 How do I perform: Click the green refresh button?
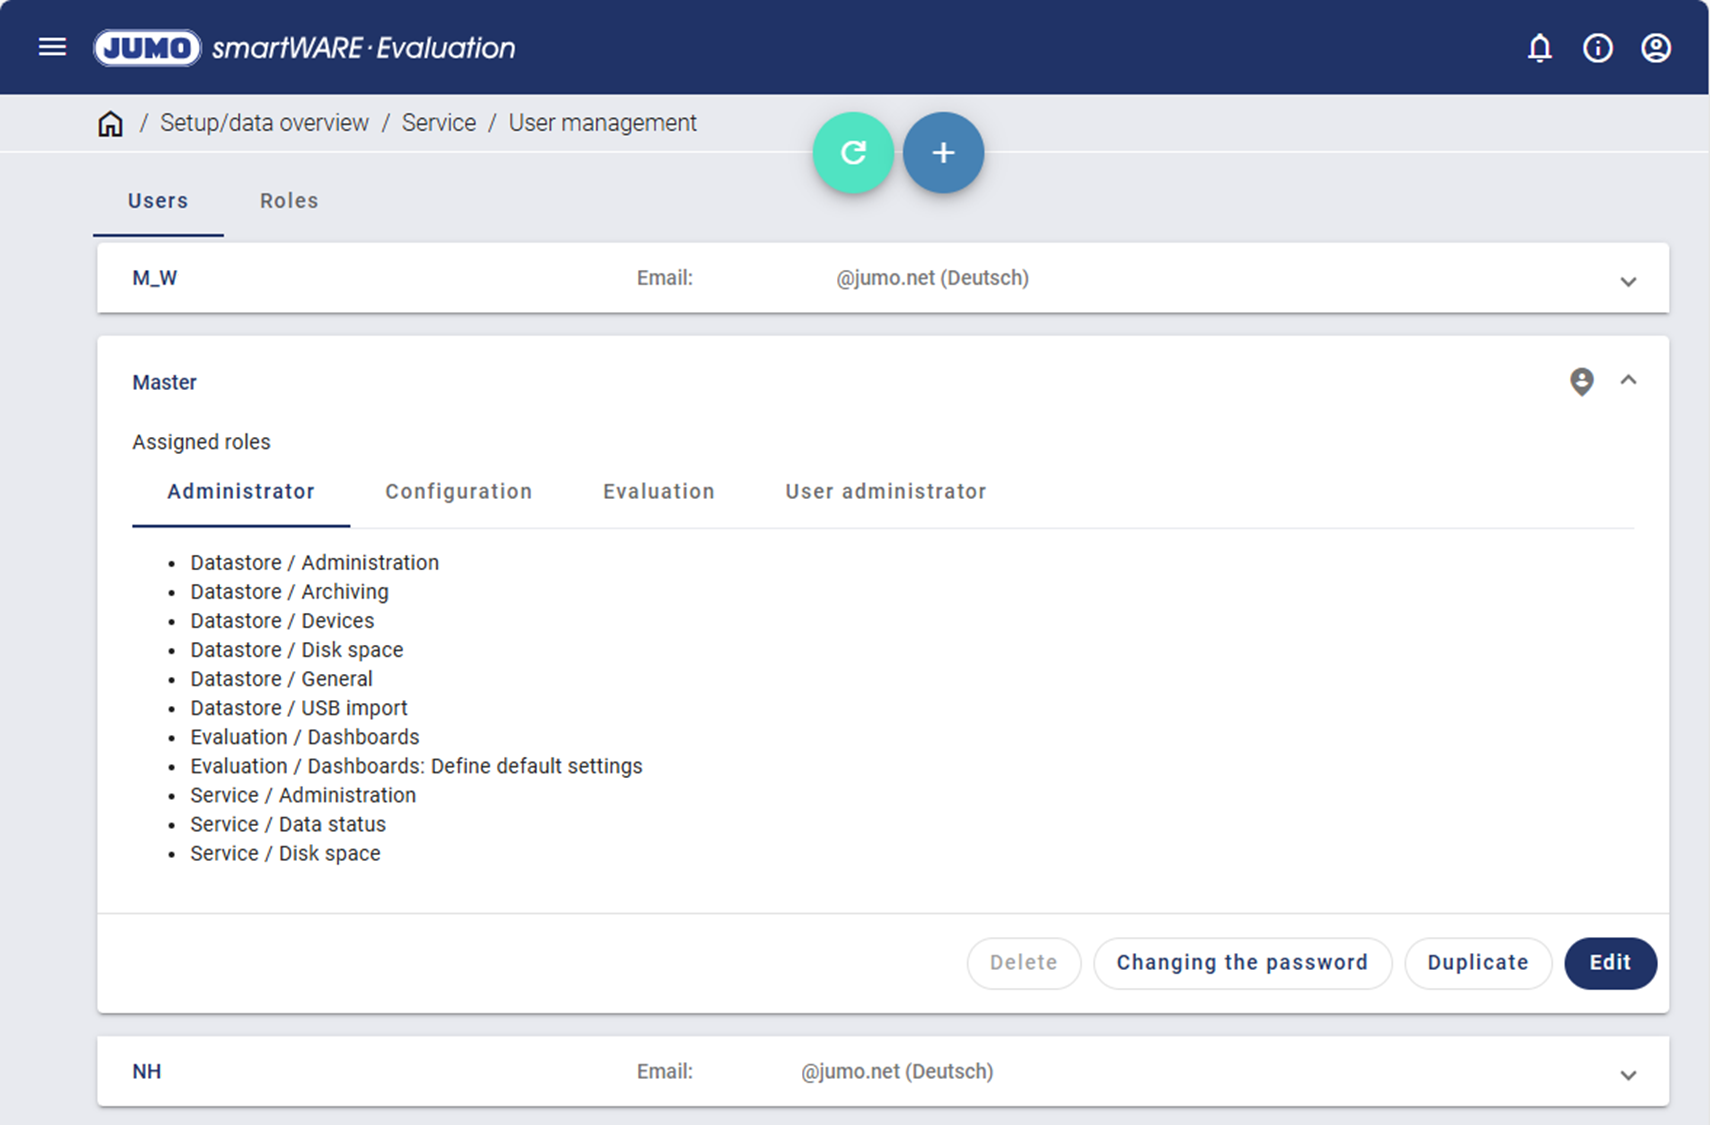(x=852, y=153)
